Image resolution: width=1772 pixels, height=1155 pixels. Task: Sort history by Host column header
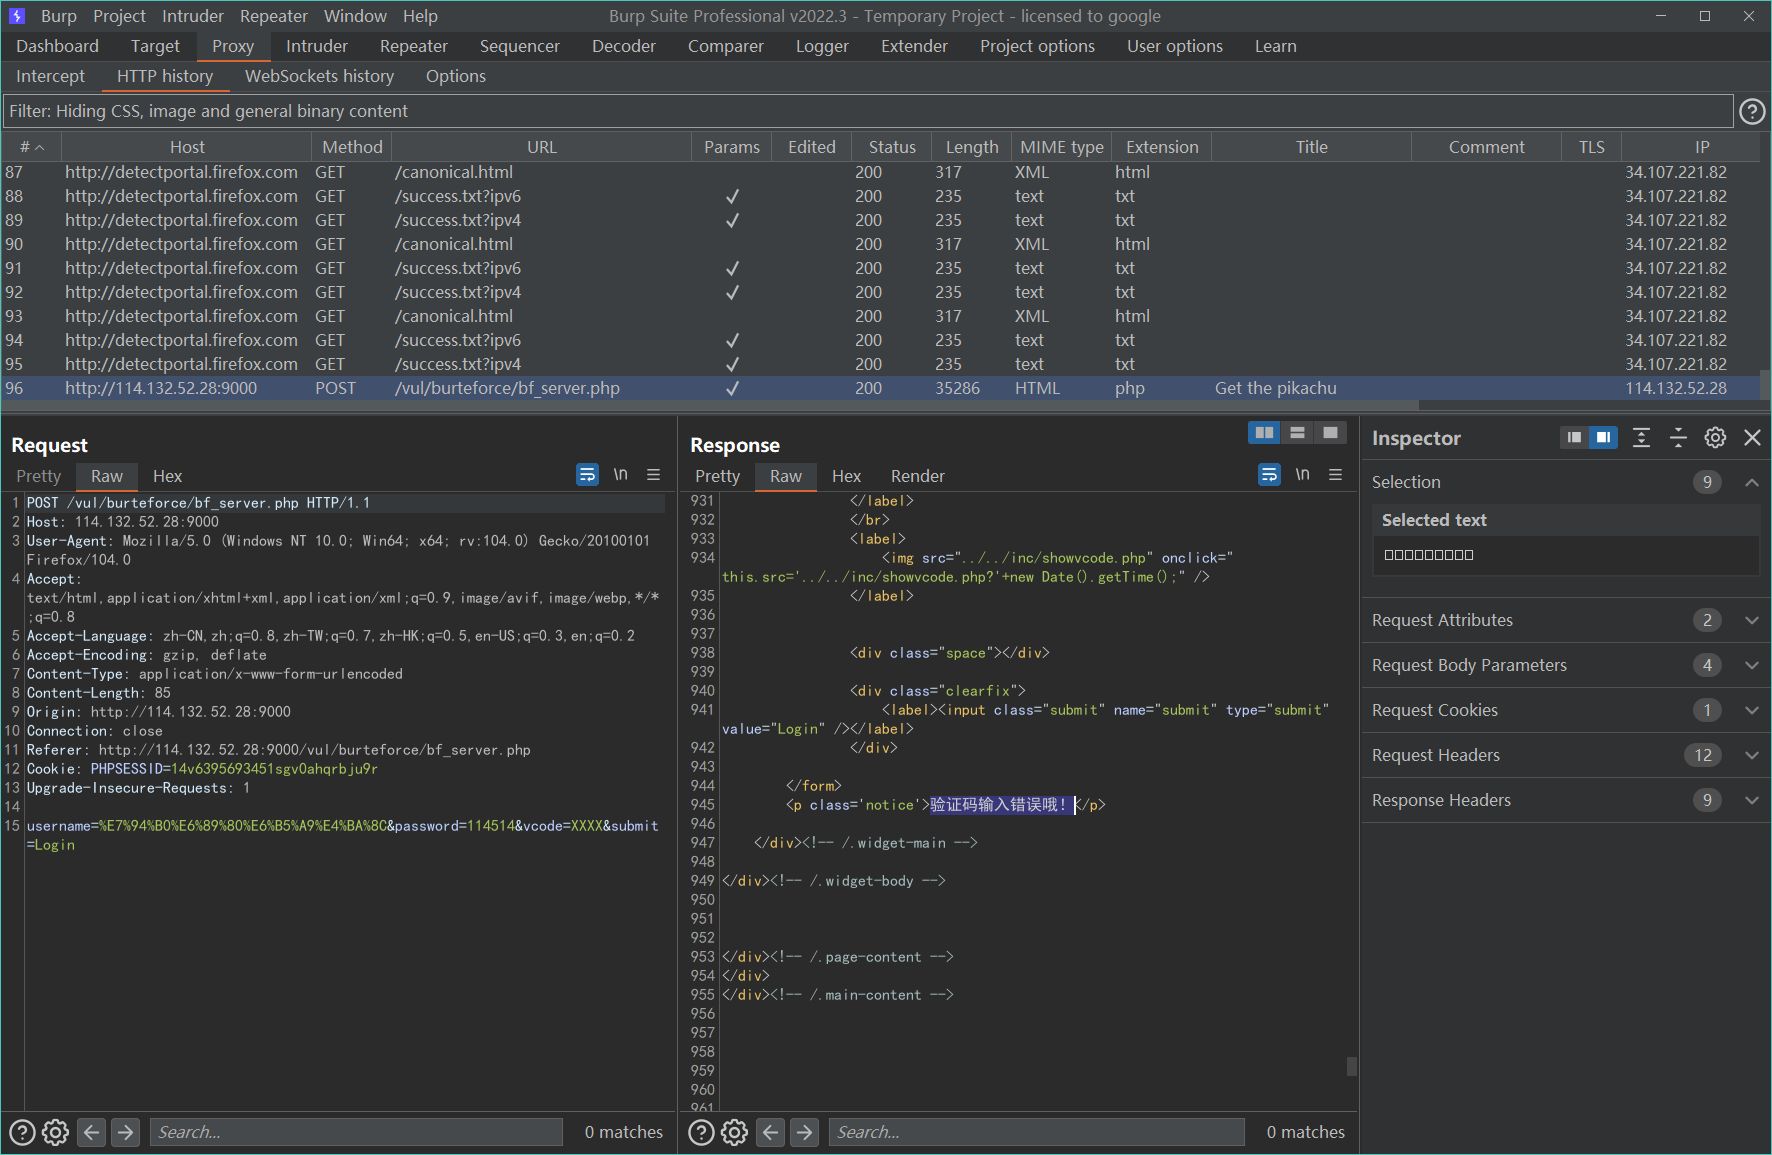pyautogui.click(x=187, y=147)
